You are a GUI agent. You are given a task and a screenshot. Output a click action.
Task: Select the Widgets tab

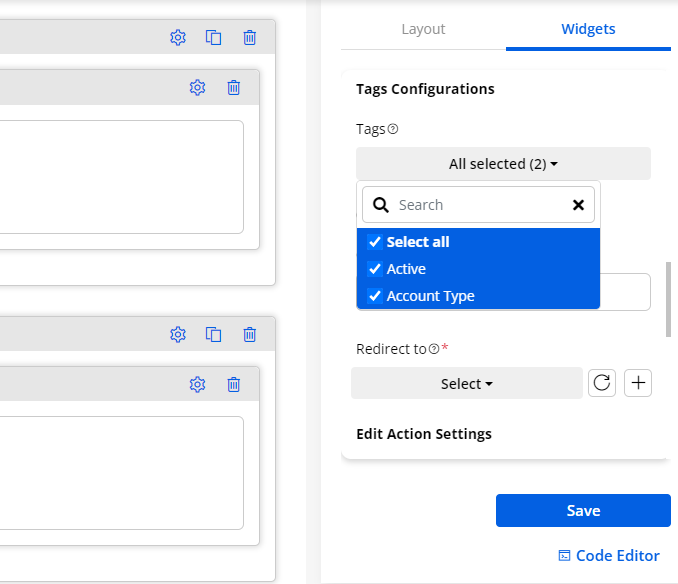(588, 29)
